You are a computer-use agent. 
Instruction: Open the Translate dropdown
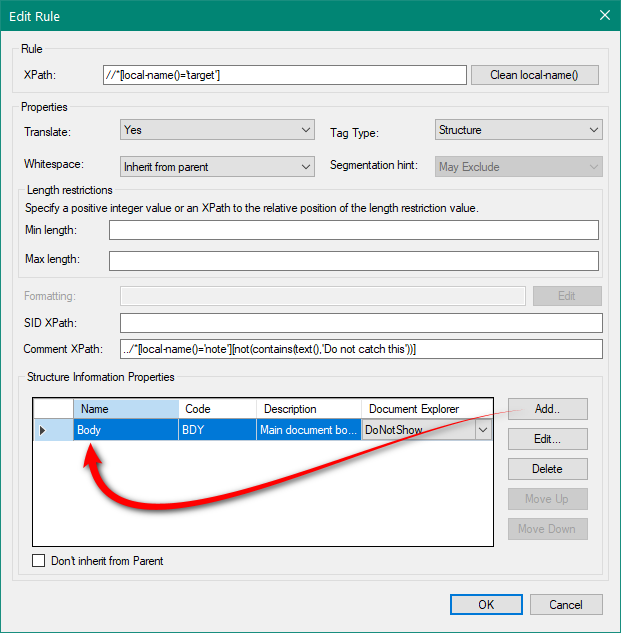pyautogui.click(x=217, y=130)
